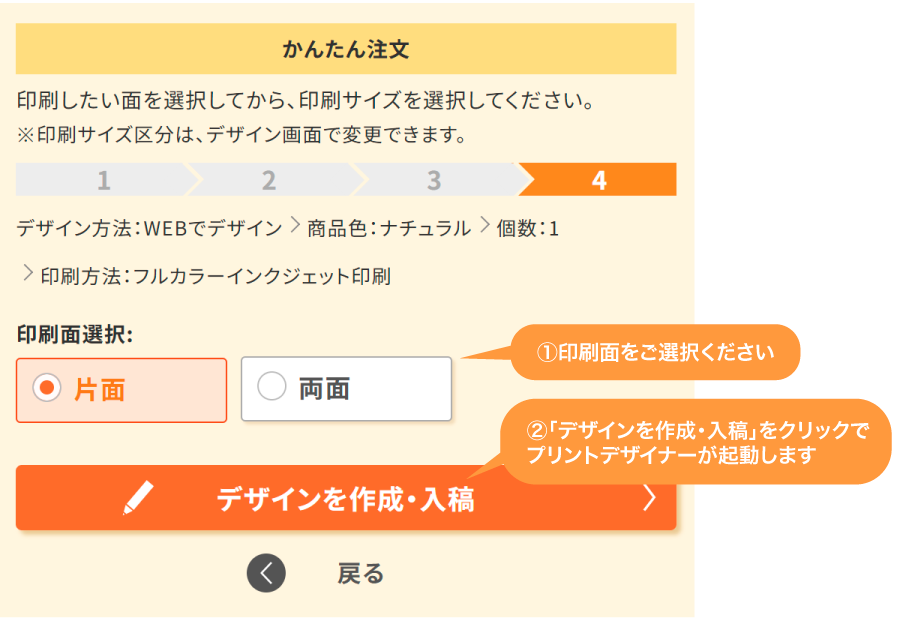Image resolution: width=900 pixels, height=620 pixels.
Task: Click step 1 in the progress indicator
Action: (103, 181)
